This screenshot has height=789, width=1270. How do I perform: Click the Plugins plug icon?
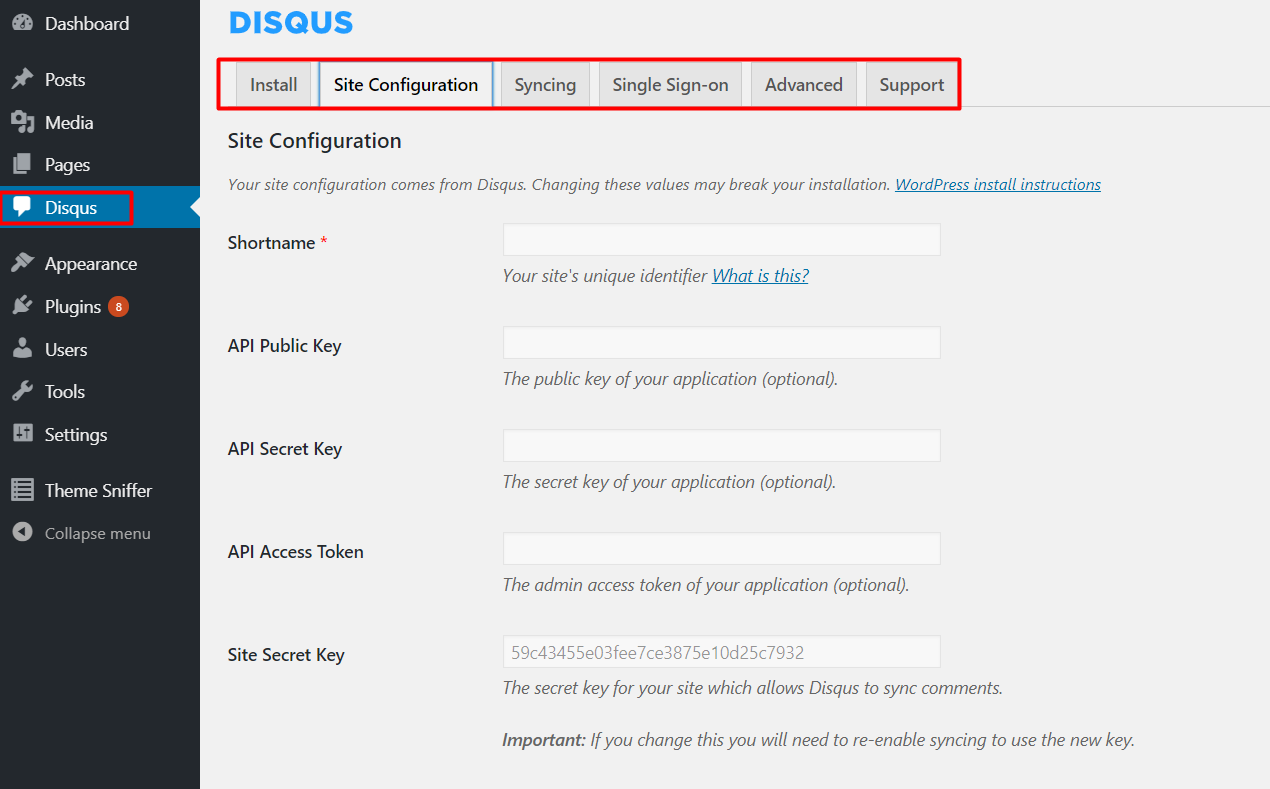pos(22,306)
